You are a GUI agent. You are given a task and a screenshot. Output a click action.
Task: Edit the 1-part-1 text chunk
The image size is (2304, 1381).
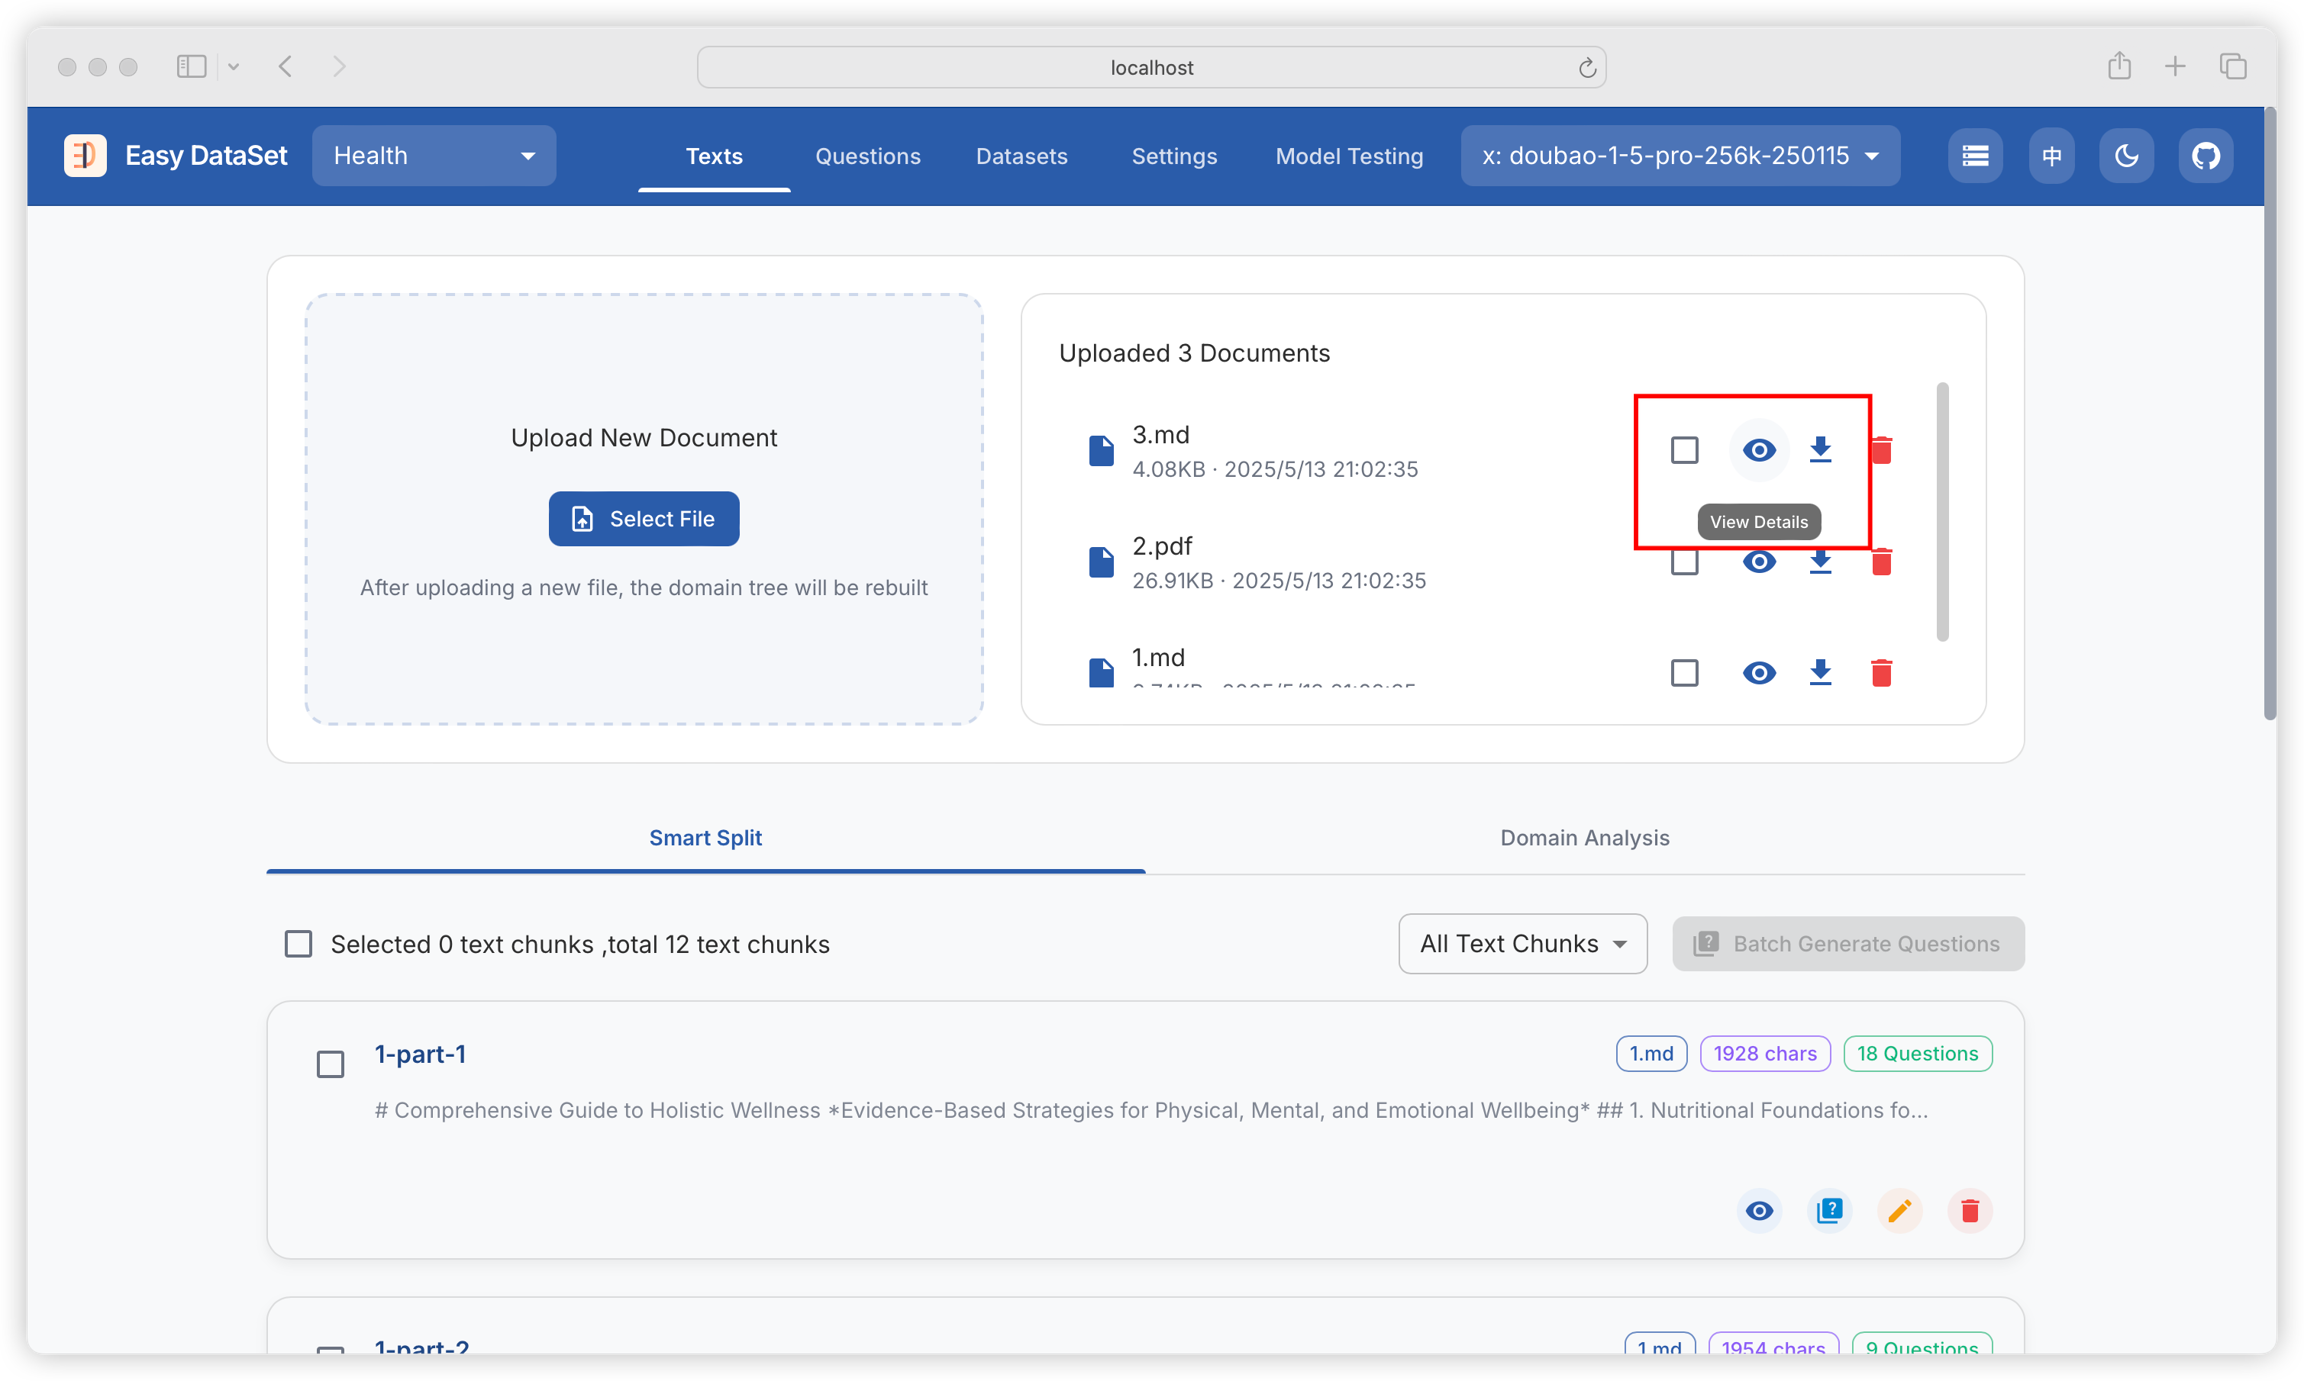(1899, 1211)
